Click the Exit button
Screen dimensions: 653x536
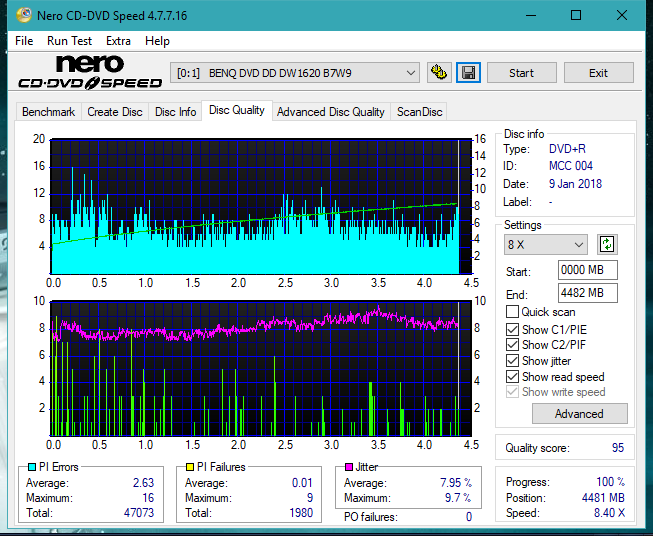tap(598, 73)
